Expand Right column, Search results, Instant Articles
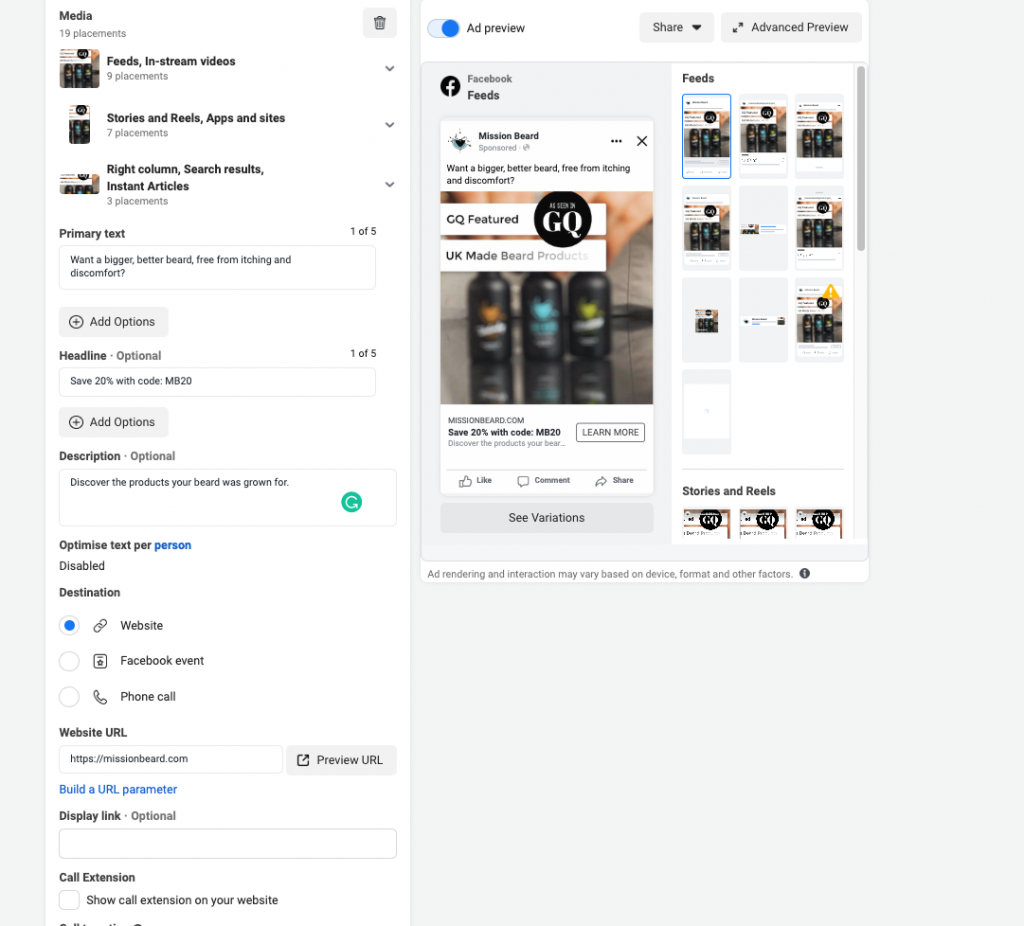Screen dimensions: 1024x926 coord(390,185)
